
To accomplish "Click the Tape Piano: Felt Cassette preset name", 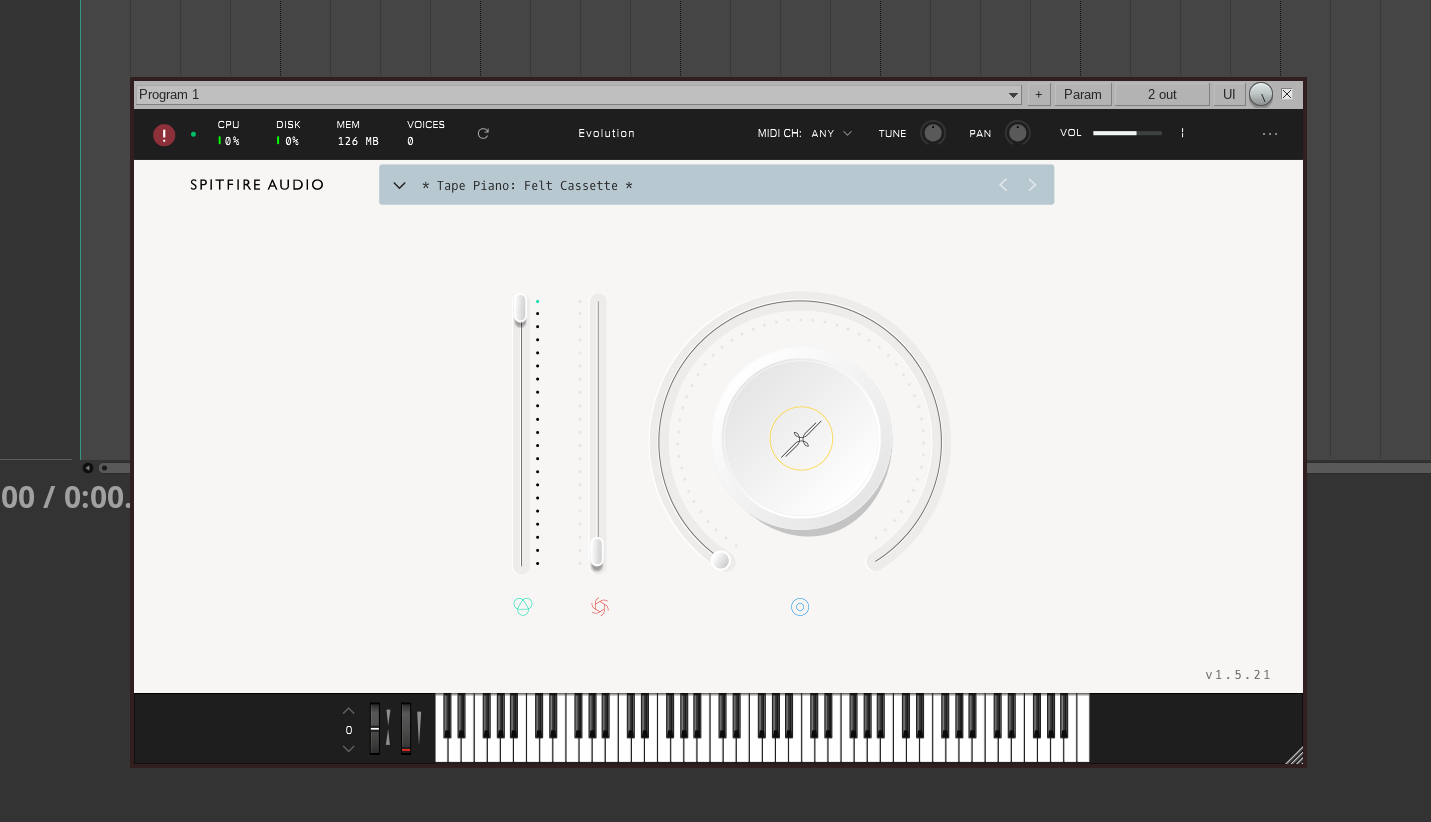I will pos(527,186).
